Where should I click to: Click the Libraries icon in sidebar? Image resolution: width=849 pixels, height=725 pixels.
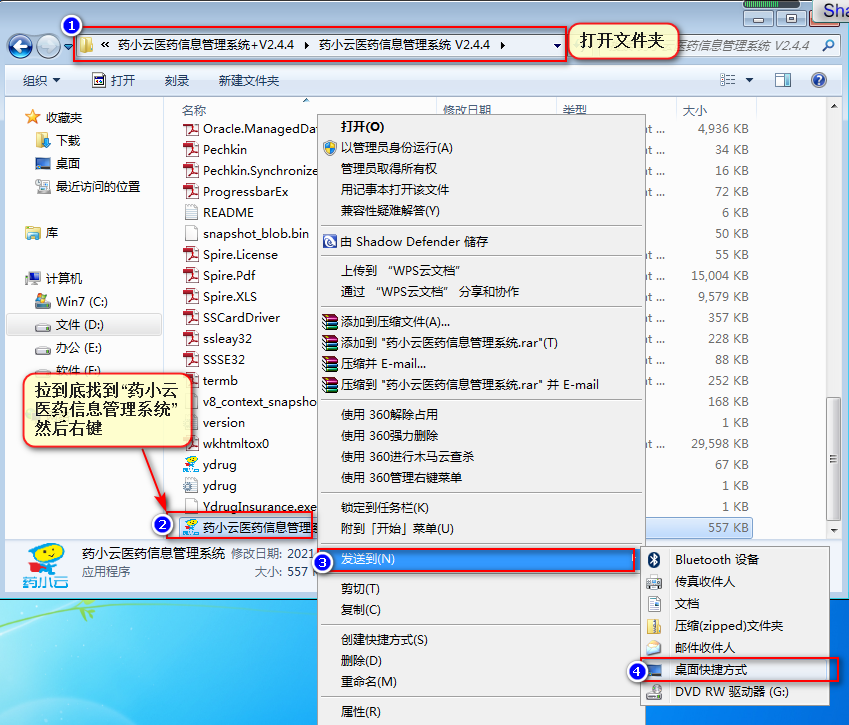click(32, 233)
